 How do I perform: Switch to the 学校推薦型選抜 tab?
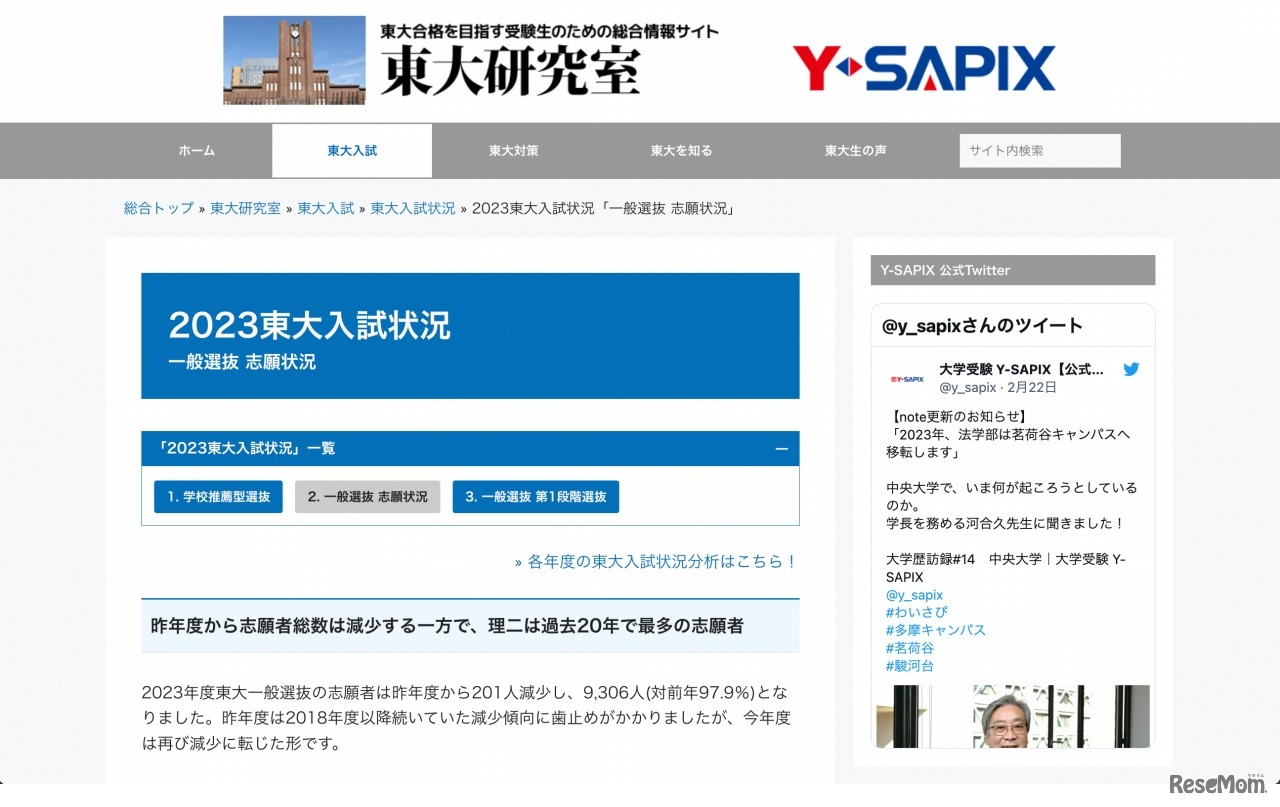[217, 496]
